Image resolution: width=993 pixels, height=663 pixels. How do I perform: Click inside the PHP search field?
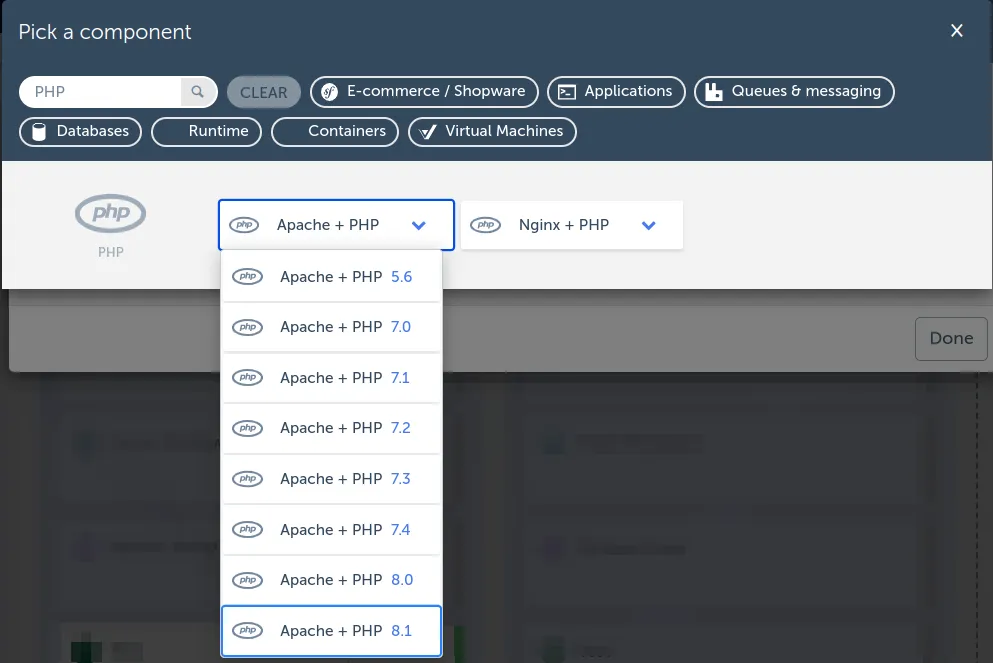[100, 91]
